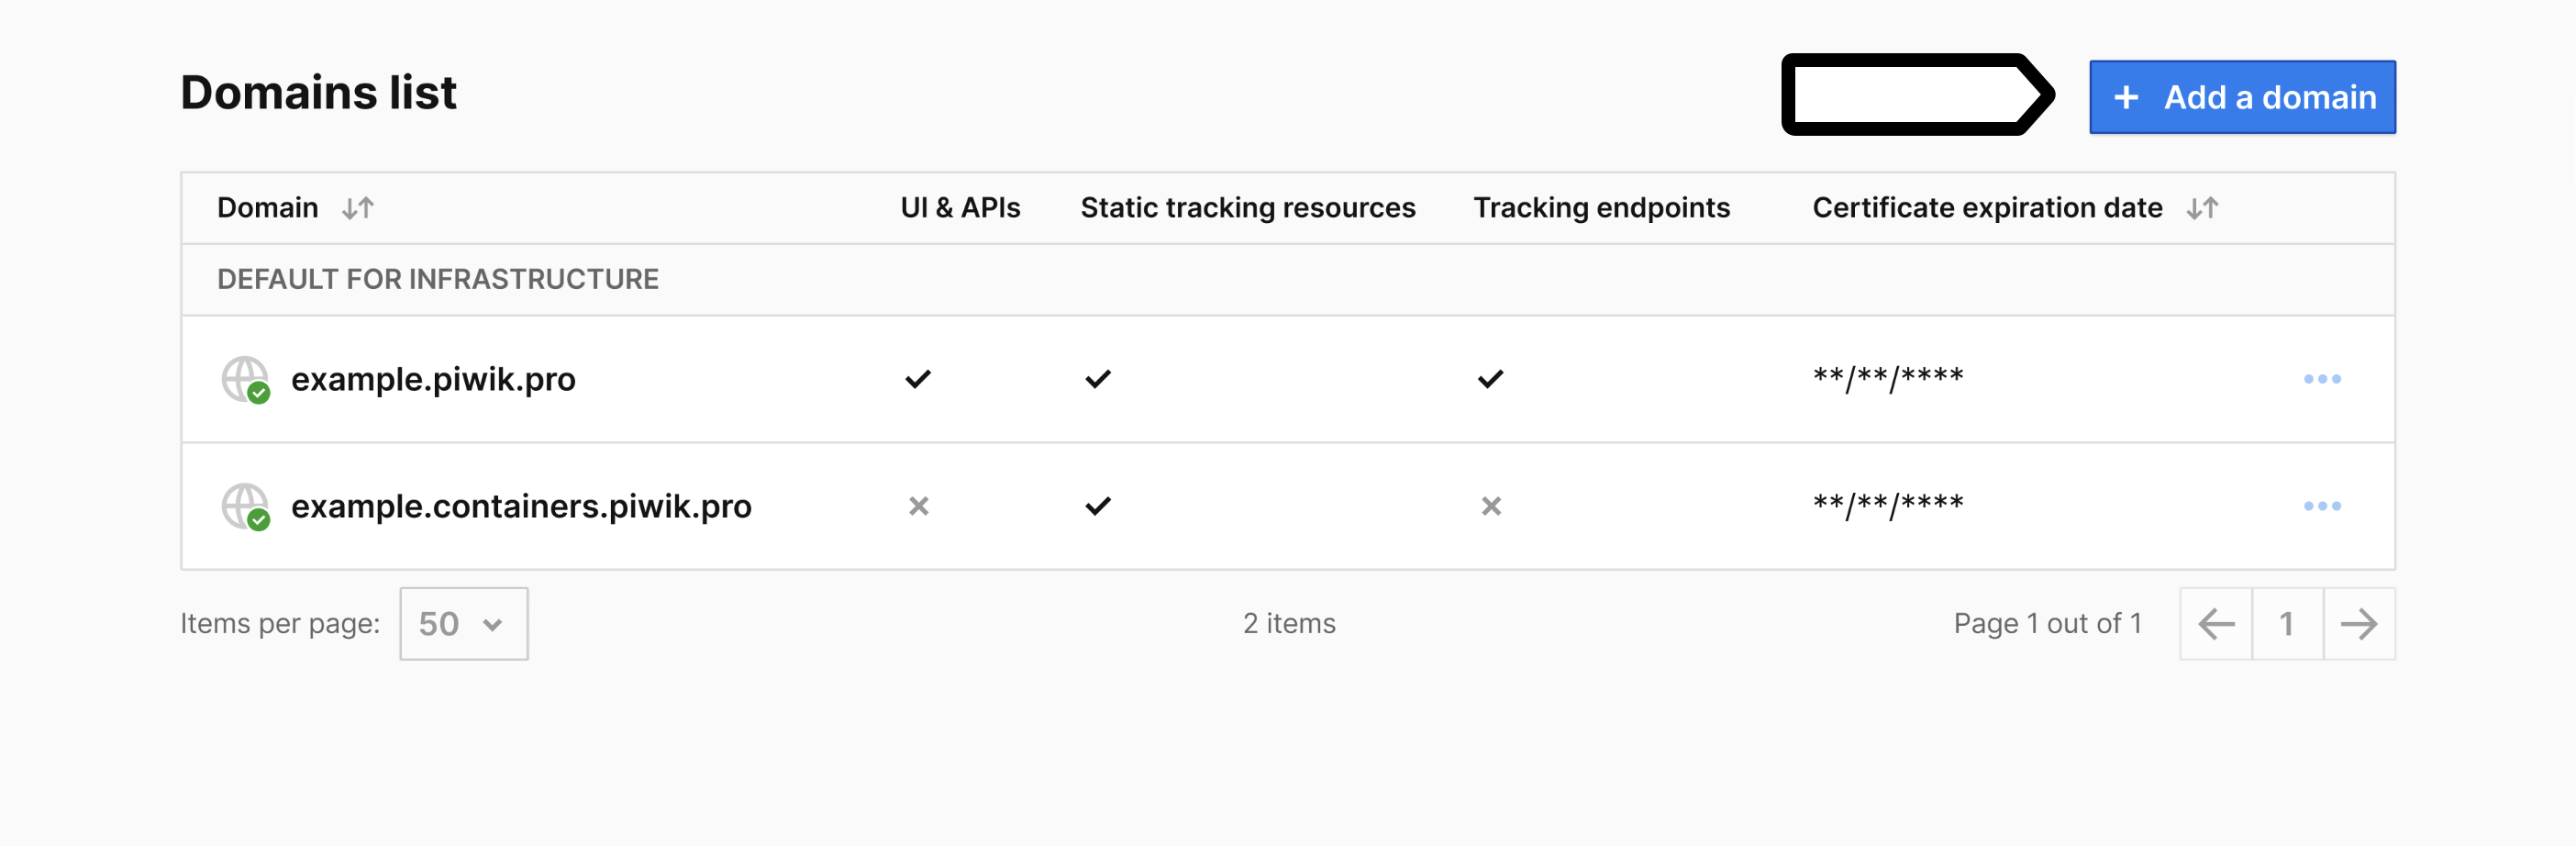Viewport: 2576px width, 846px height.
Task: Open the Items per page dropdown
Action: coord(463,624)
